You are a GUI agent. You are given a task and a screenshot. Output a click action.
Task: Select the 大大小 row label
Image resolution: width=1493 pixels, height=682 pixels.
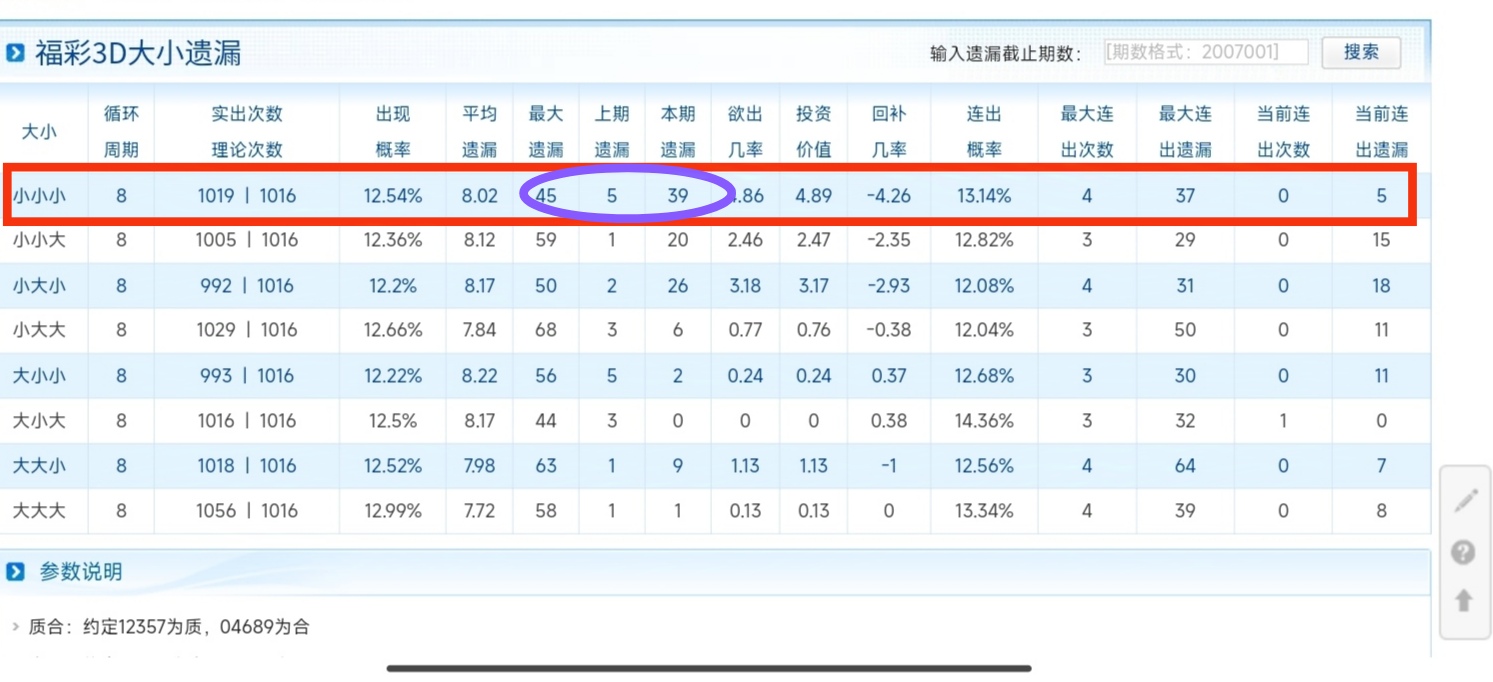(38, 466)
